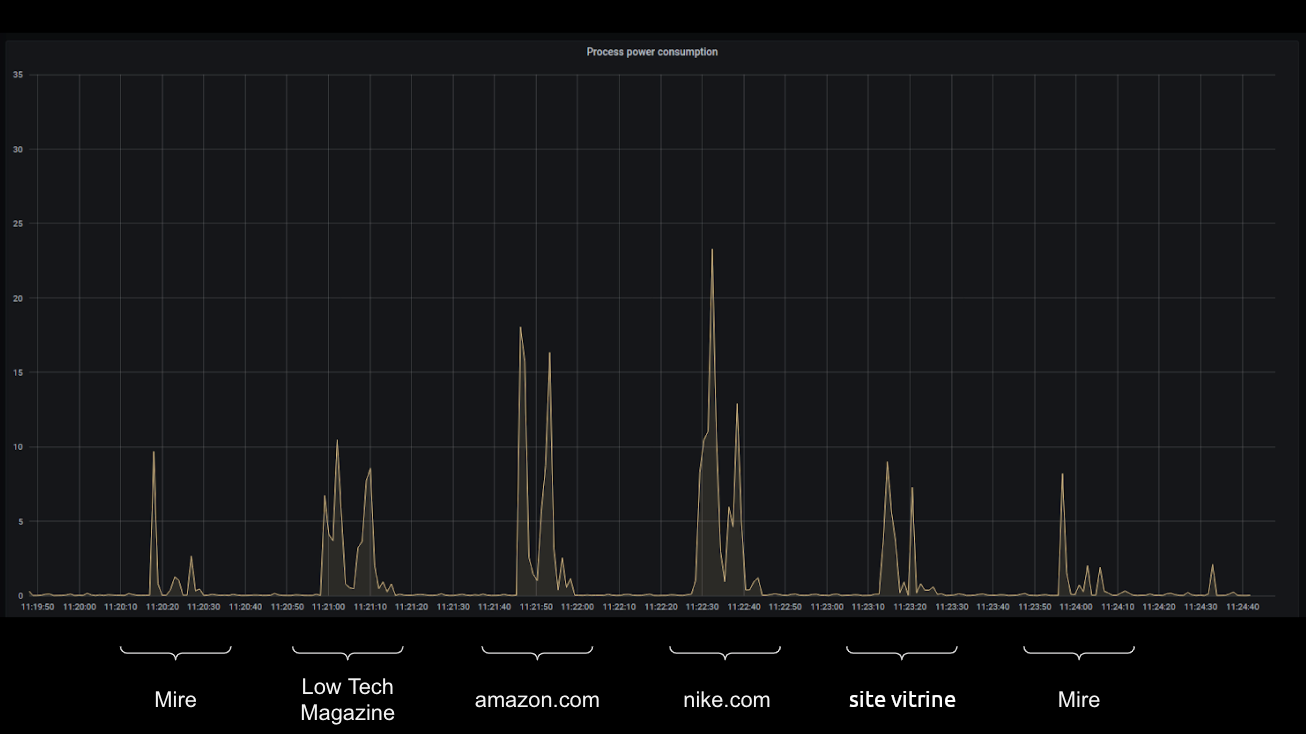Viewport: 1306px width, 734px height.
Task: Click the 11:20:20 time label
Action: pyautogui.click(x=162, y=606)
